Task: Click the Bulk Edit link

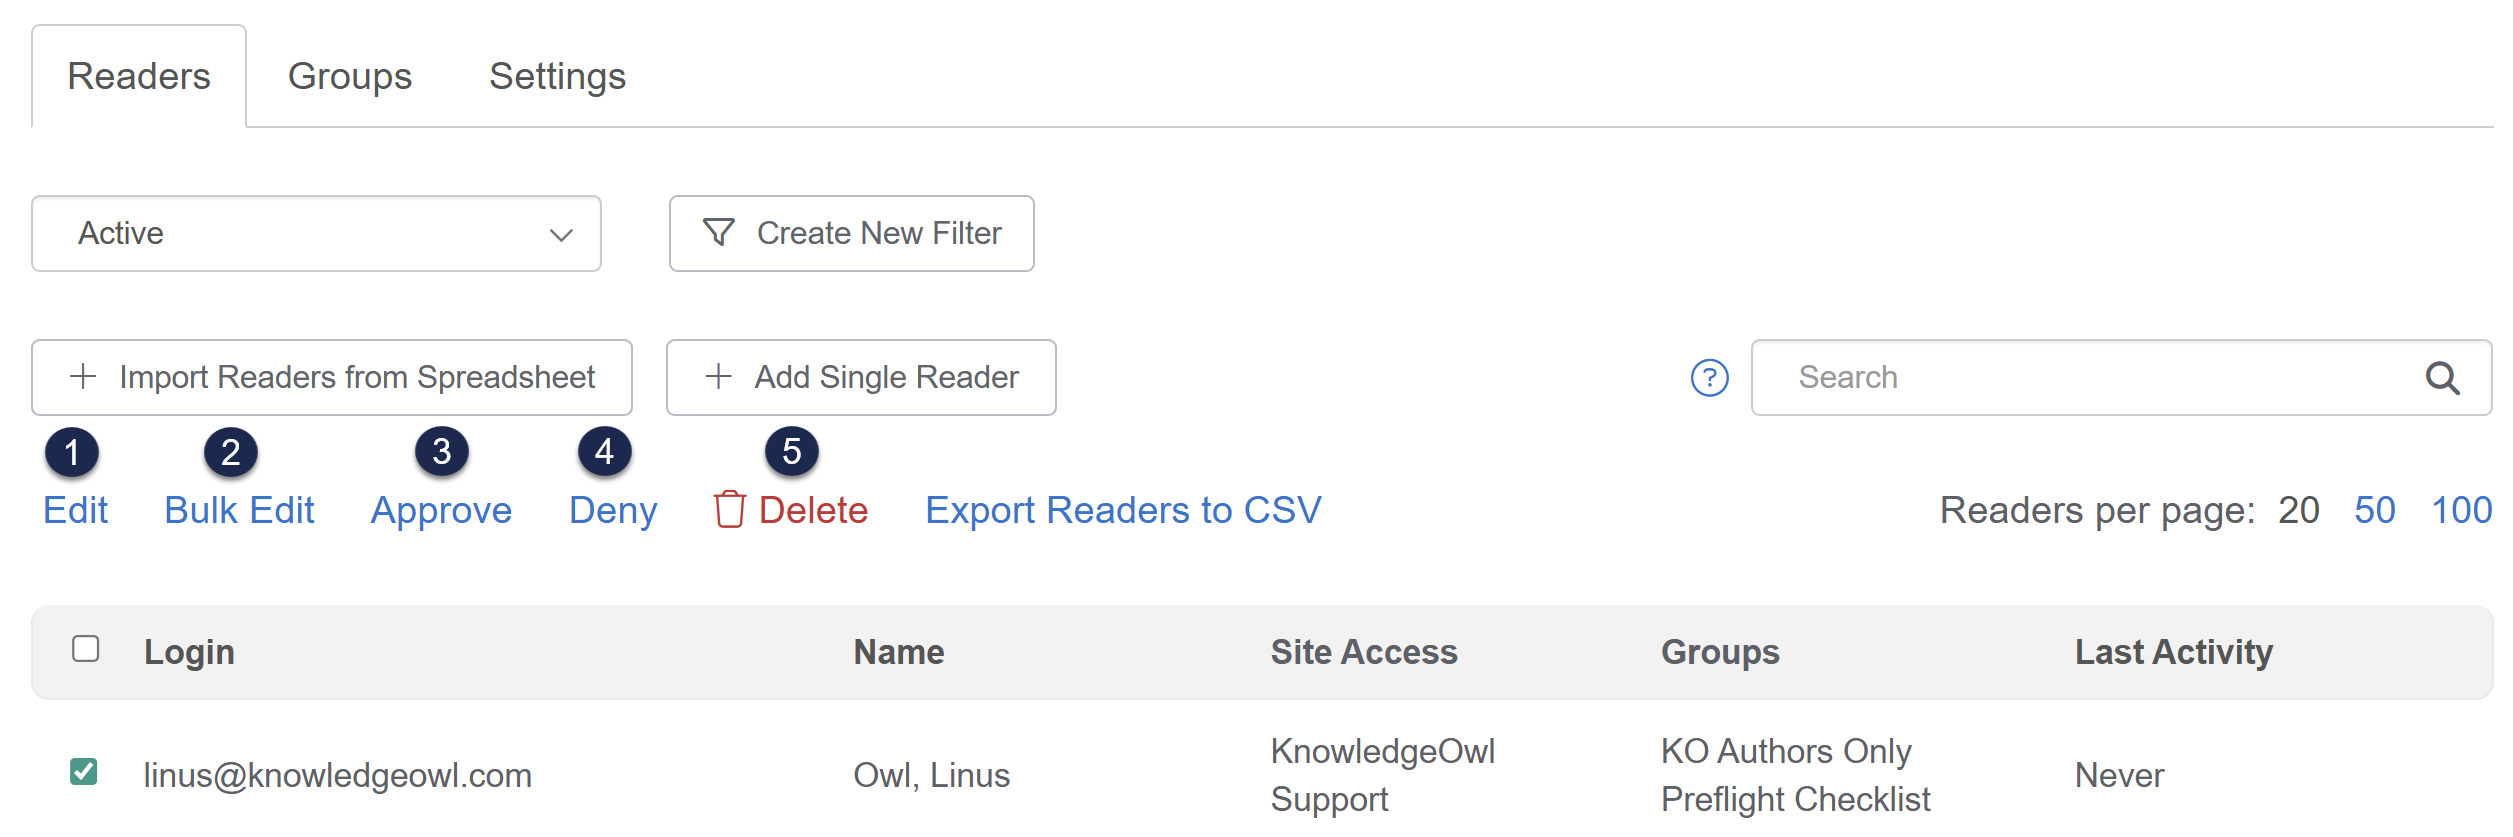Action: pos(239,511)
